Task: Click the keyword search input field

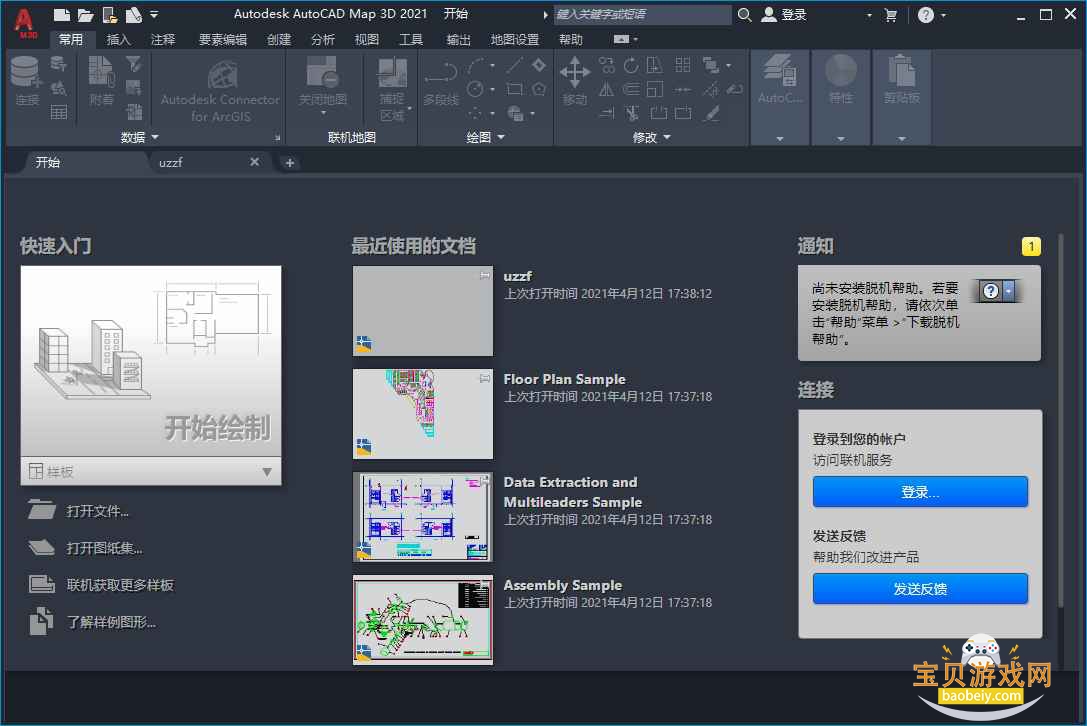Action: (642, 15)
